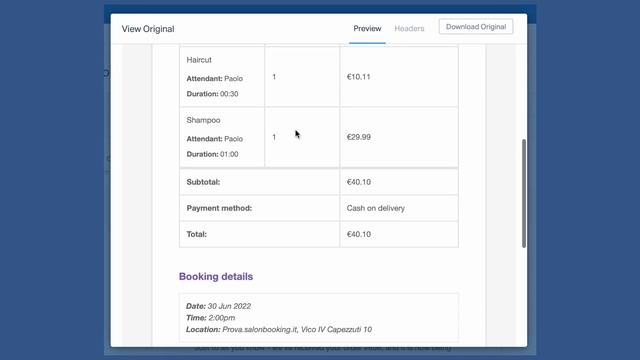
Task: Click the "Total:" label
Action: 196,234
